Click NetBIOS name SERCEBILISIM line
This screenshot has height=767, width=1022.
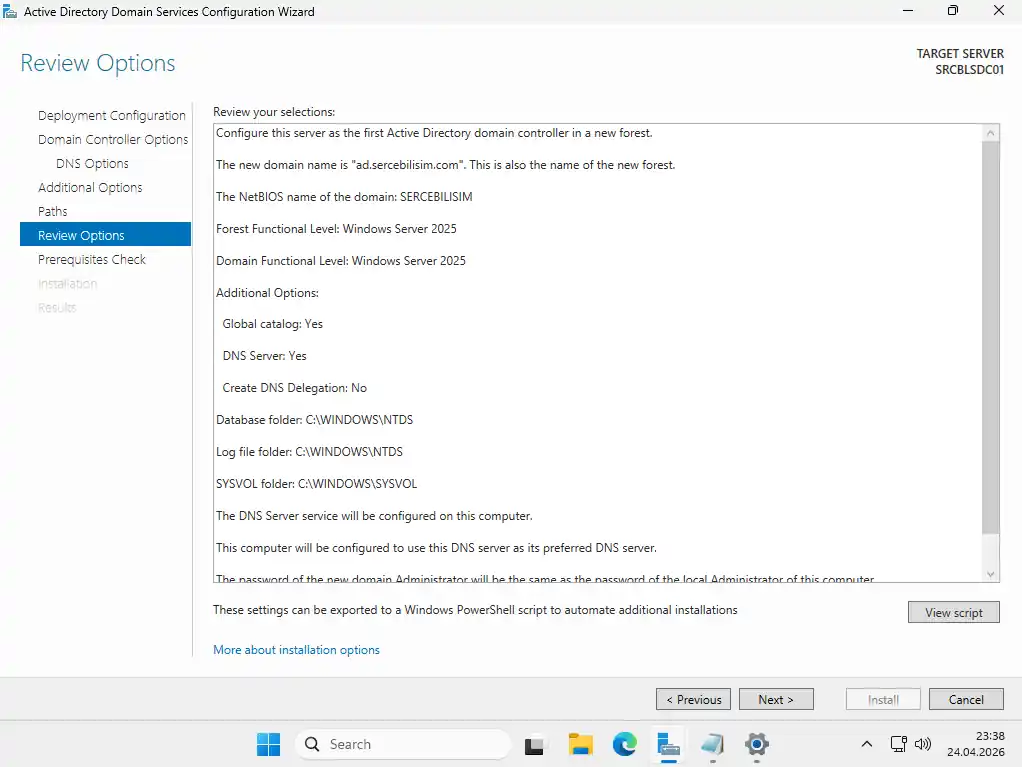pos(344,197)
